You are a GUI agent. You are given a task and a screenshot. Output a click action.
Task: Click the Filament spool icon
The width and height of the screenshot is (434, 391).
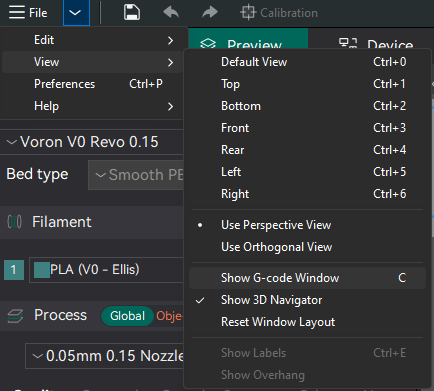(14, 222)
